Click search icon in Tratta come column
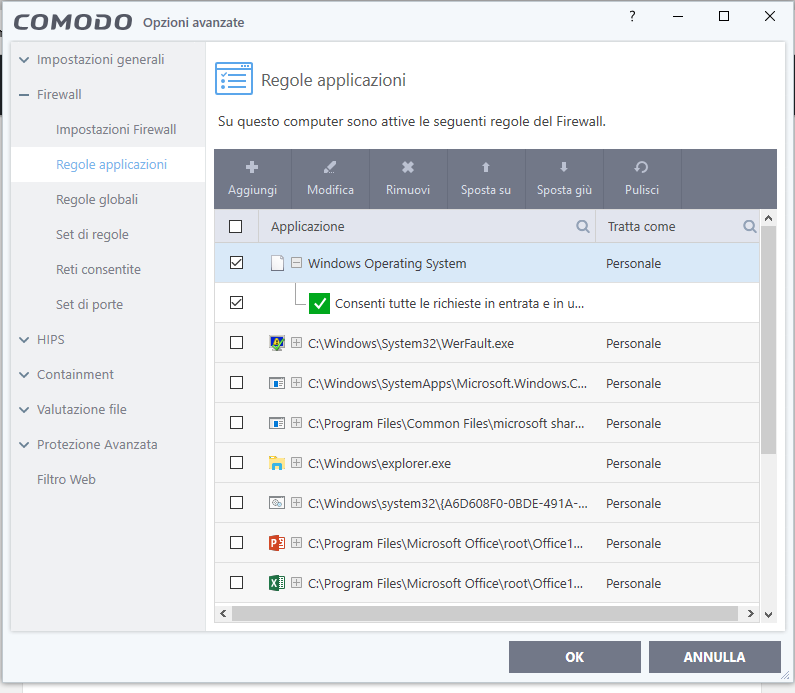This screenshot has width=795, height=693. tap(750, 227)
